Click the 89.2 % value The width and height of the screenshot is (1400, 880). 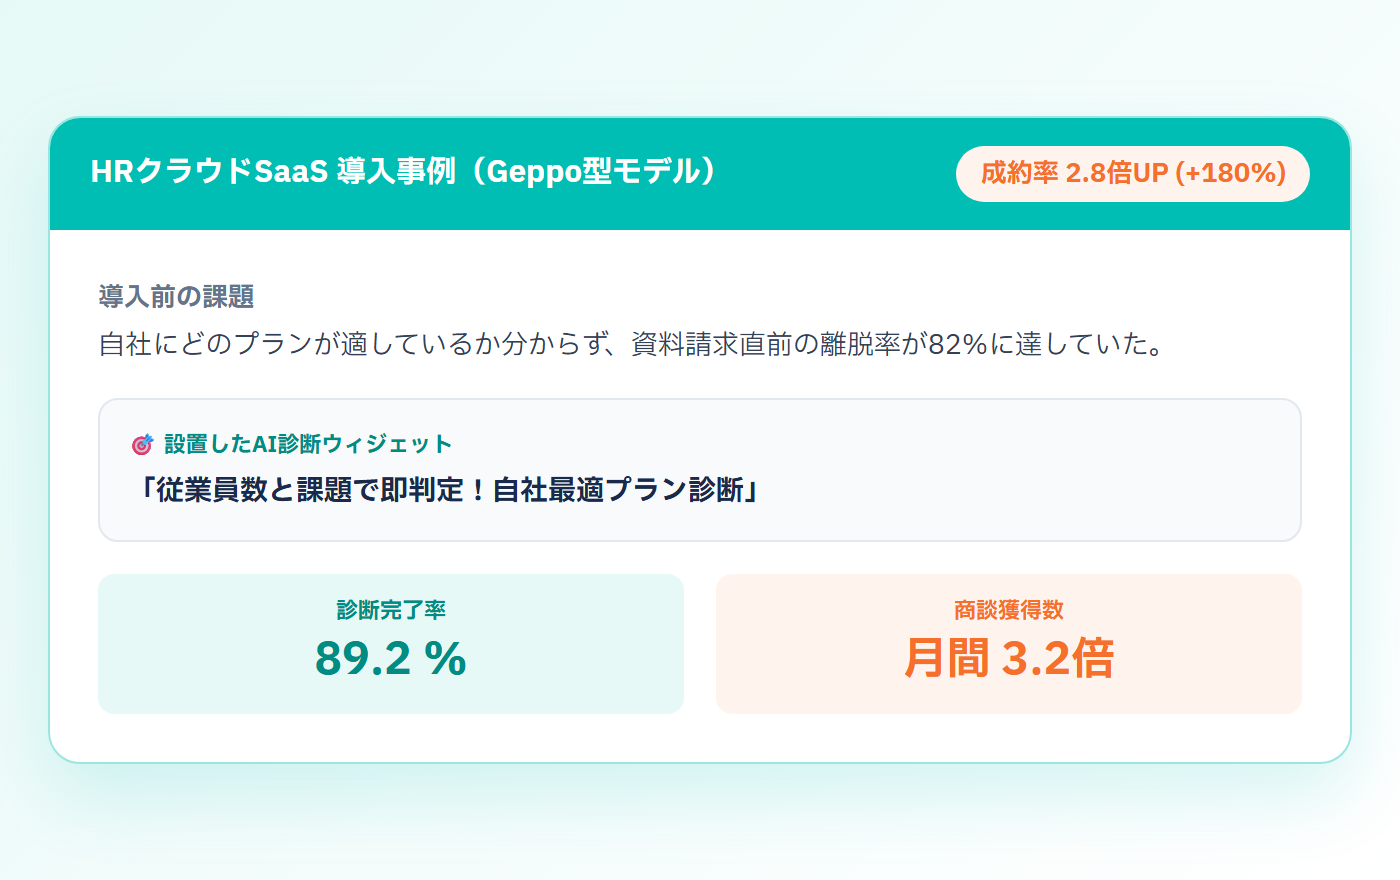tap(391, 658)
